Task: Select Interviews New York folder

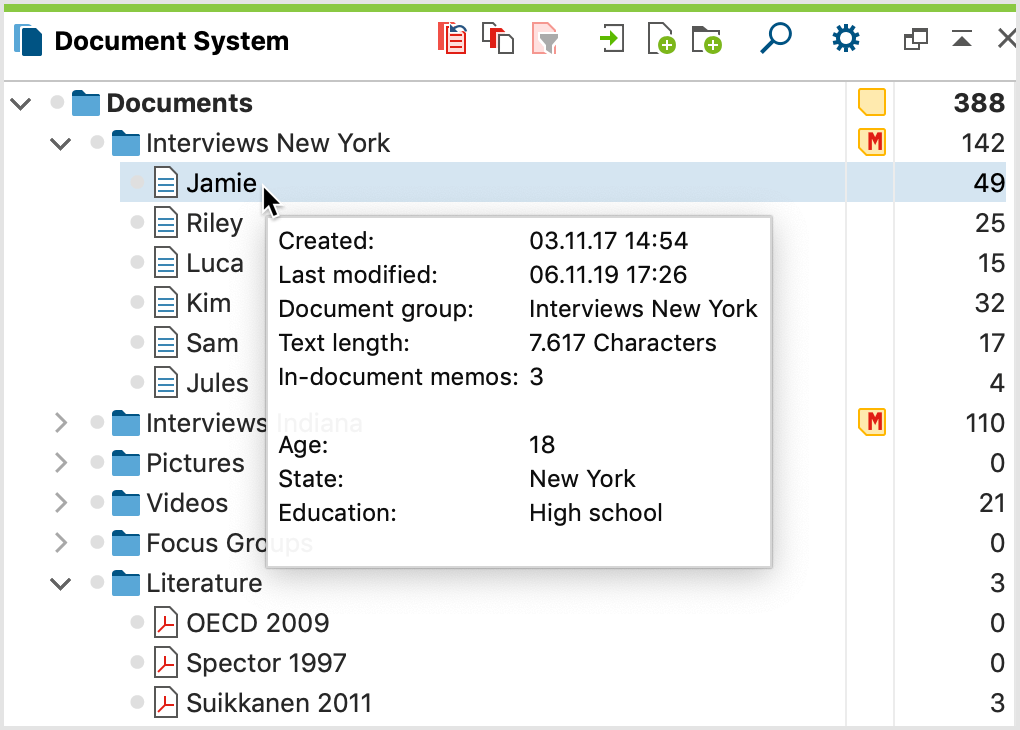Action: coord(268,143)
